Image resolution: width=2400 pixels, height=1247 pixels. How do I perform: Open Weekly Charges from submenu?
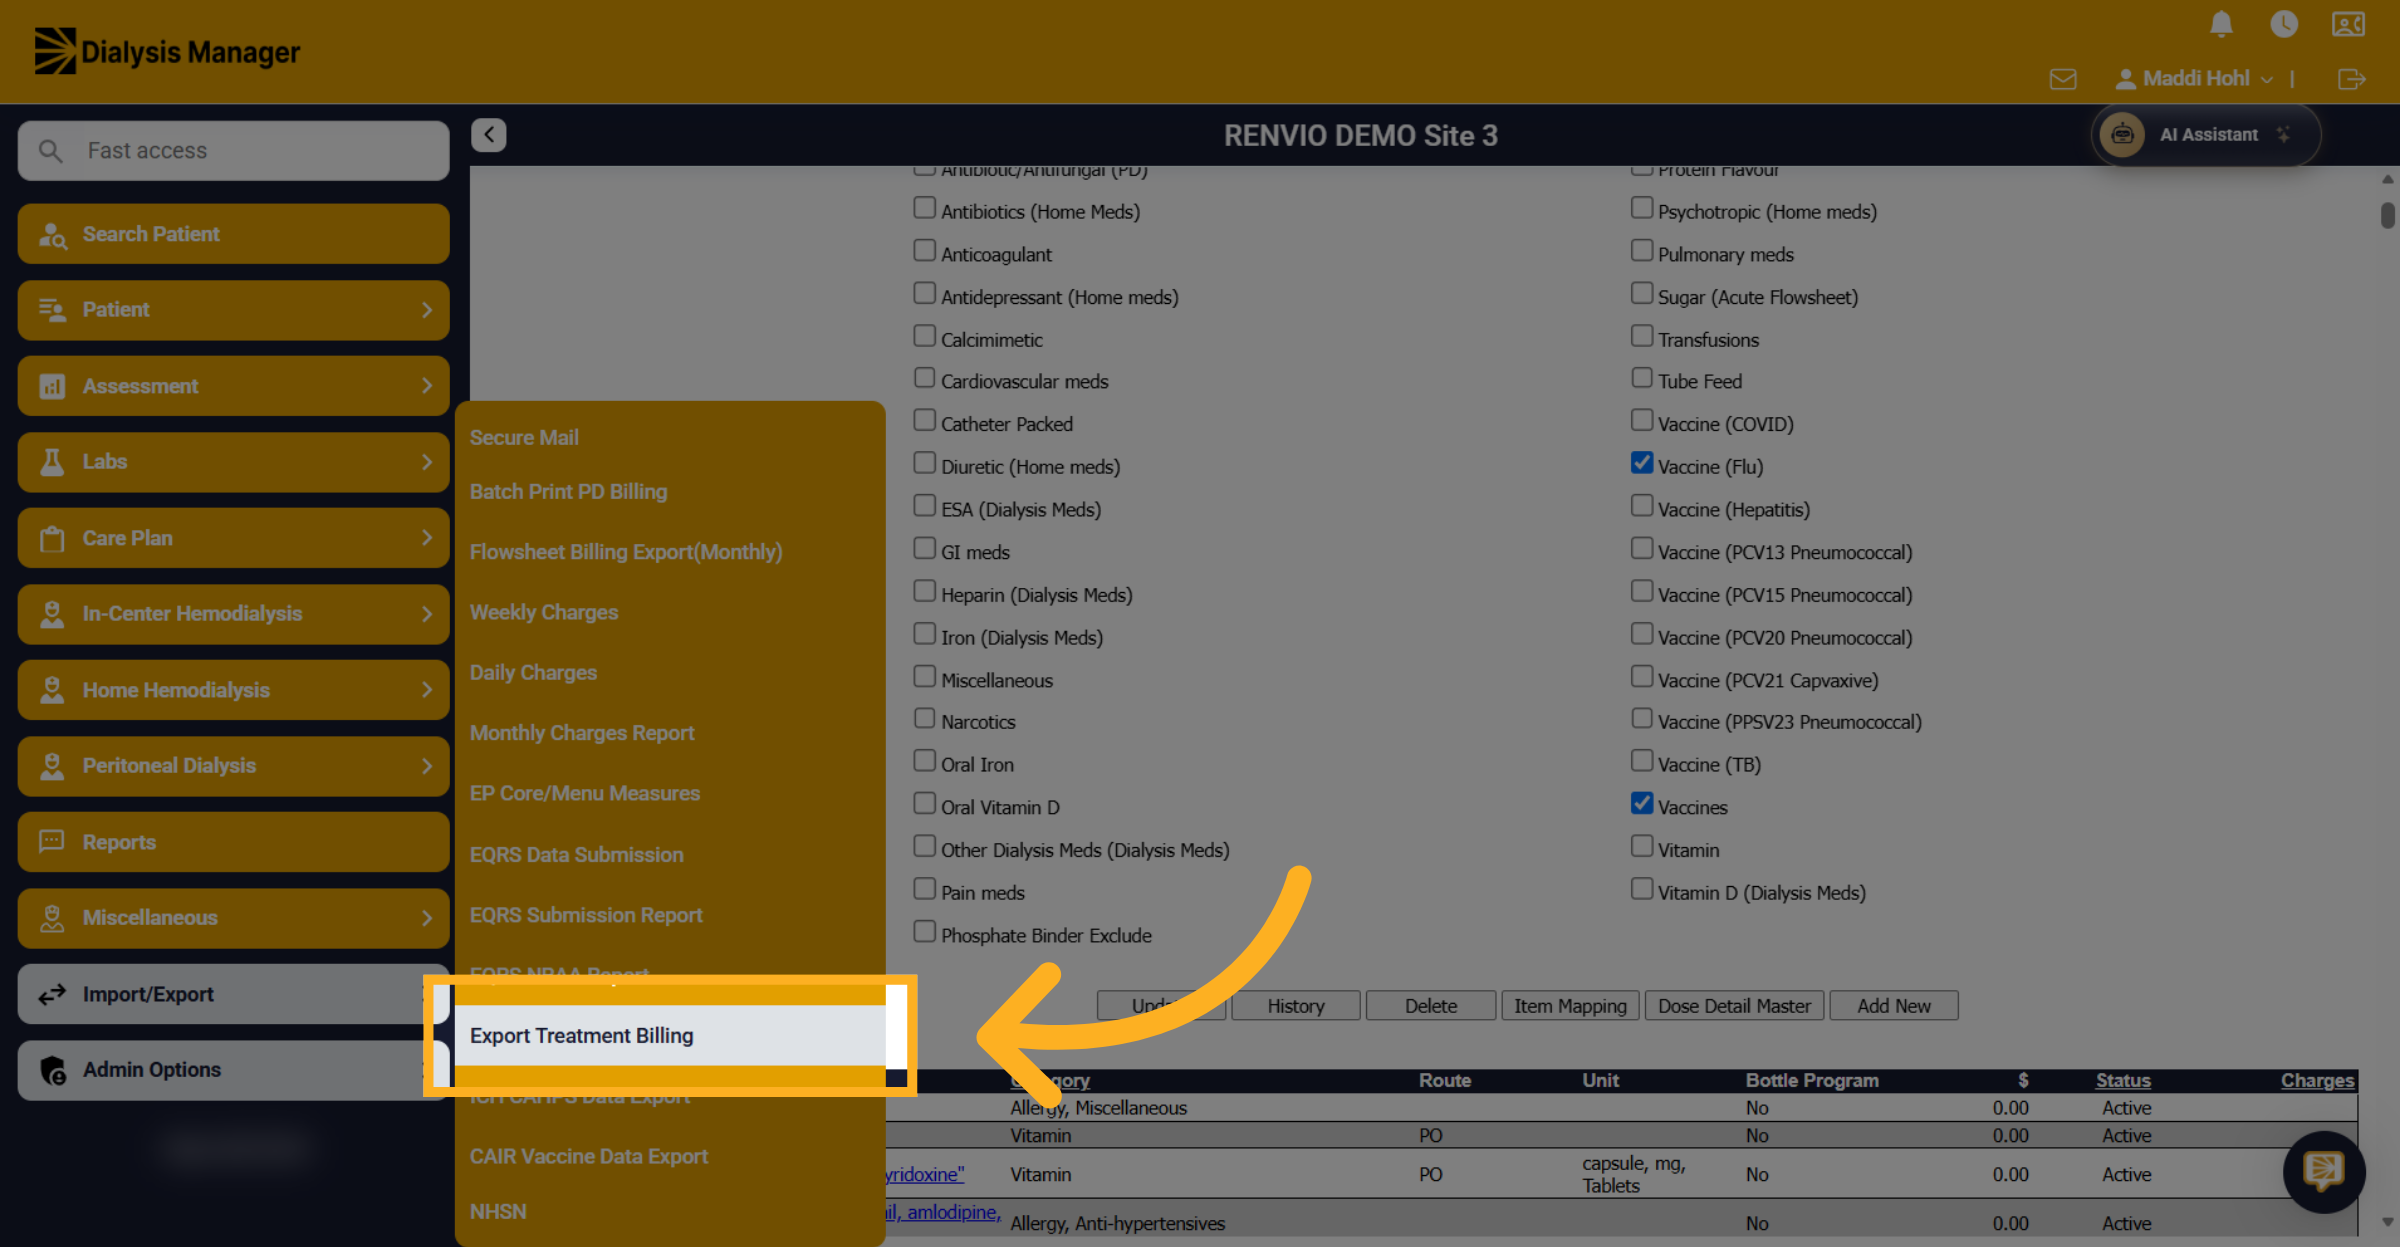coord(544,612)
